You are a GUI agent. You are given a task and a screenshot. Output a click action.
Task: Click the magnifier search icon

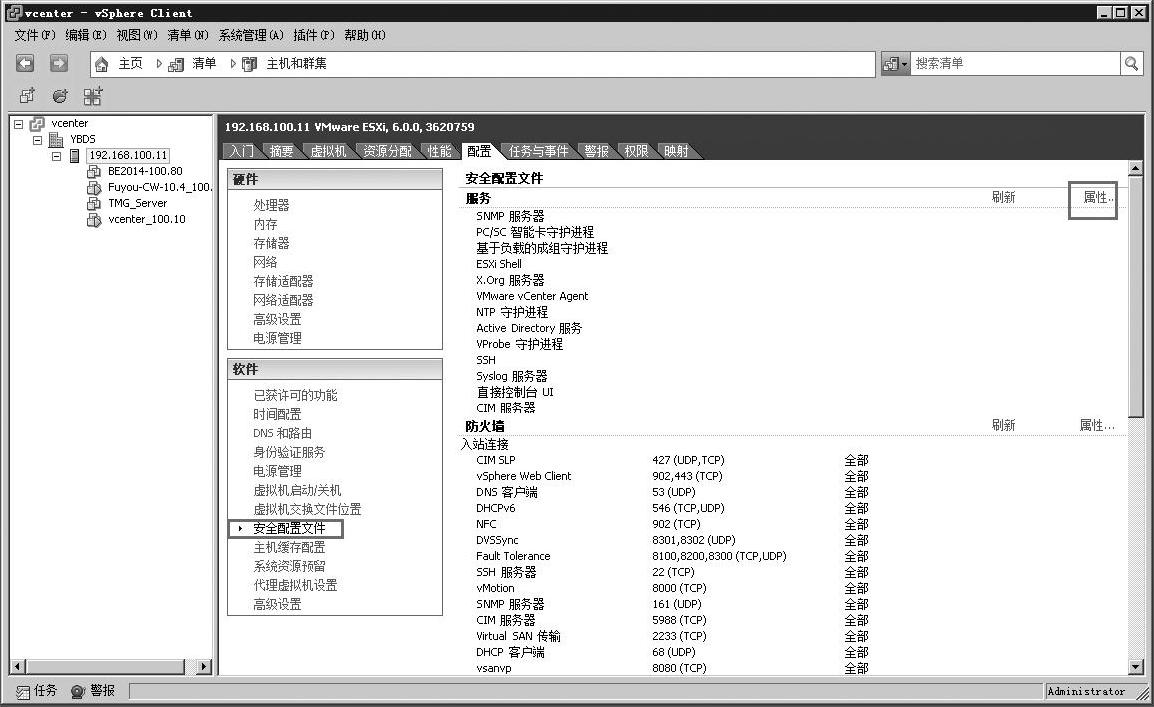[1131, 63]
